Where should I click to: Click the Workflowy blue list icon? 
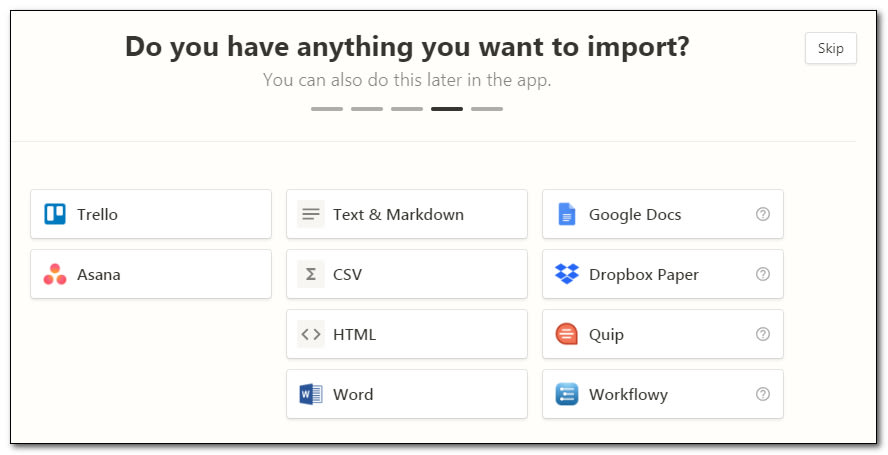567,394
